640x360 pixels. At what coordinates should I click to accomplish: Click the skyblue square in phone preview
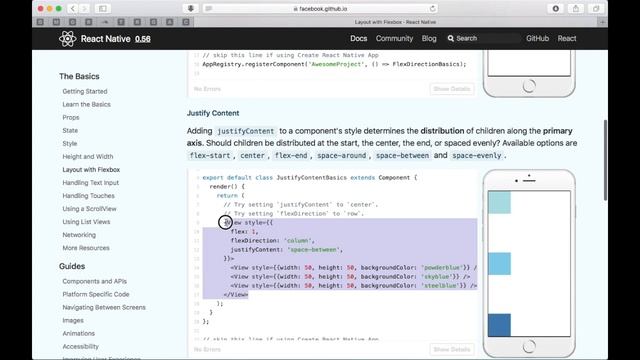[499, 264]
